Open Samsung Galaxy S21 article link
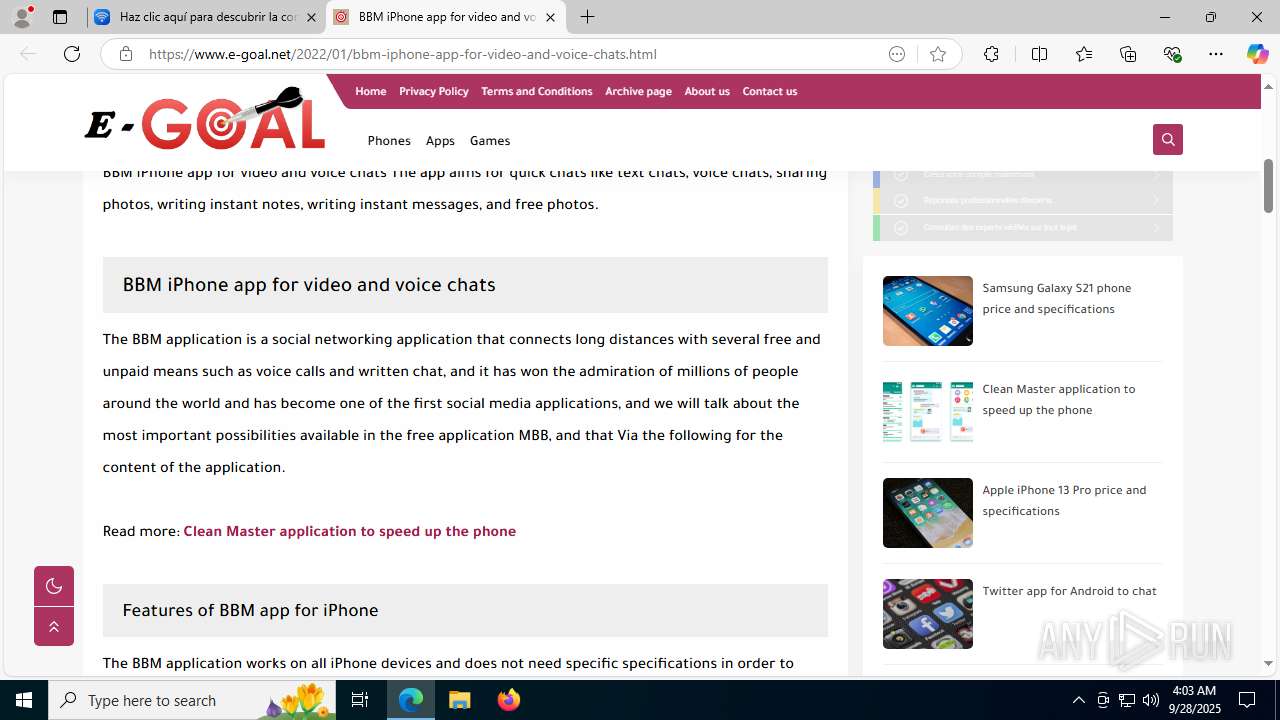This screenshot has height=720, width=1280. 1057,298
